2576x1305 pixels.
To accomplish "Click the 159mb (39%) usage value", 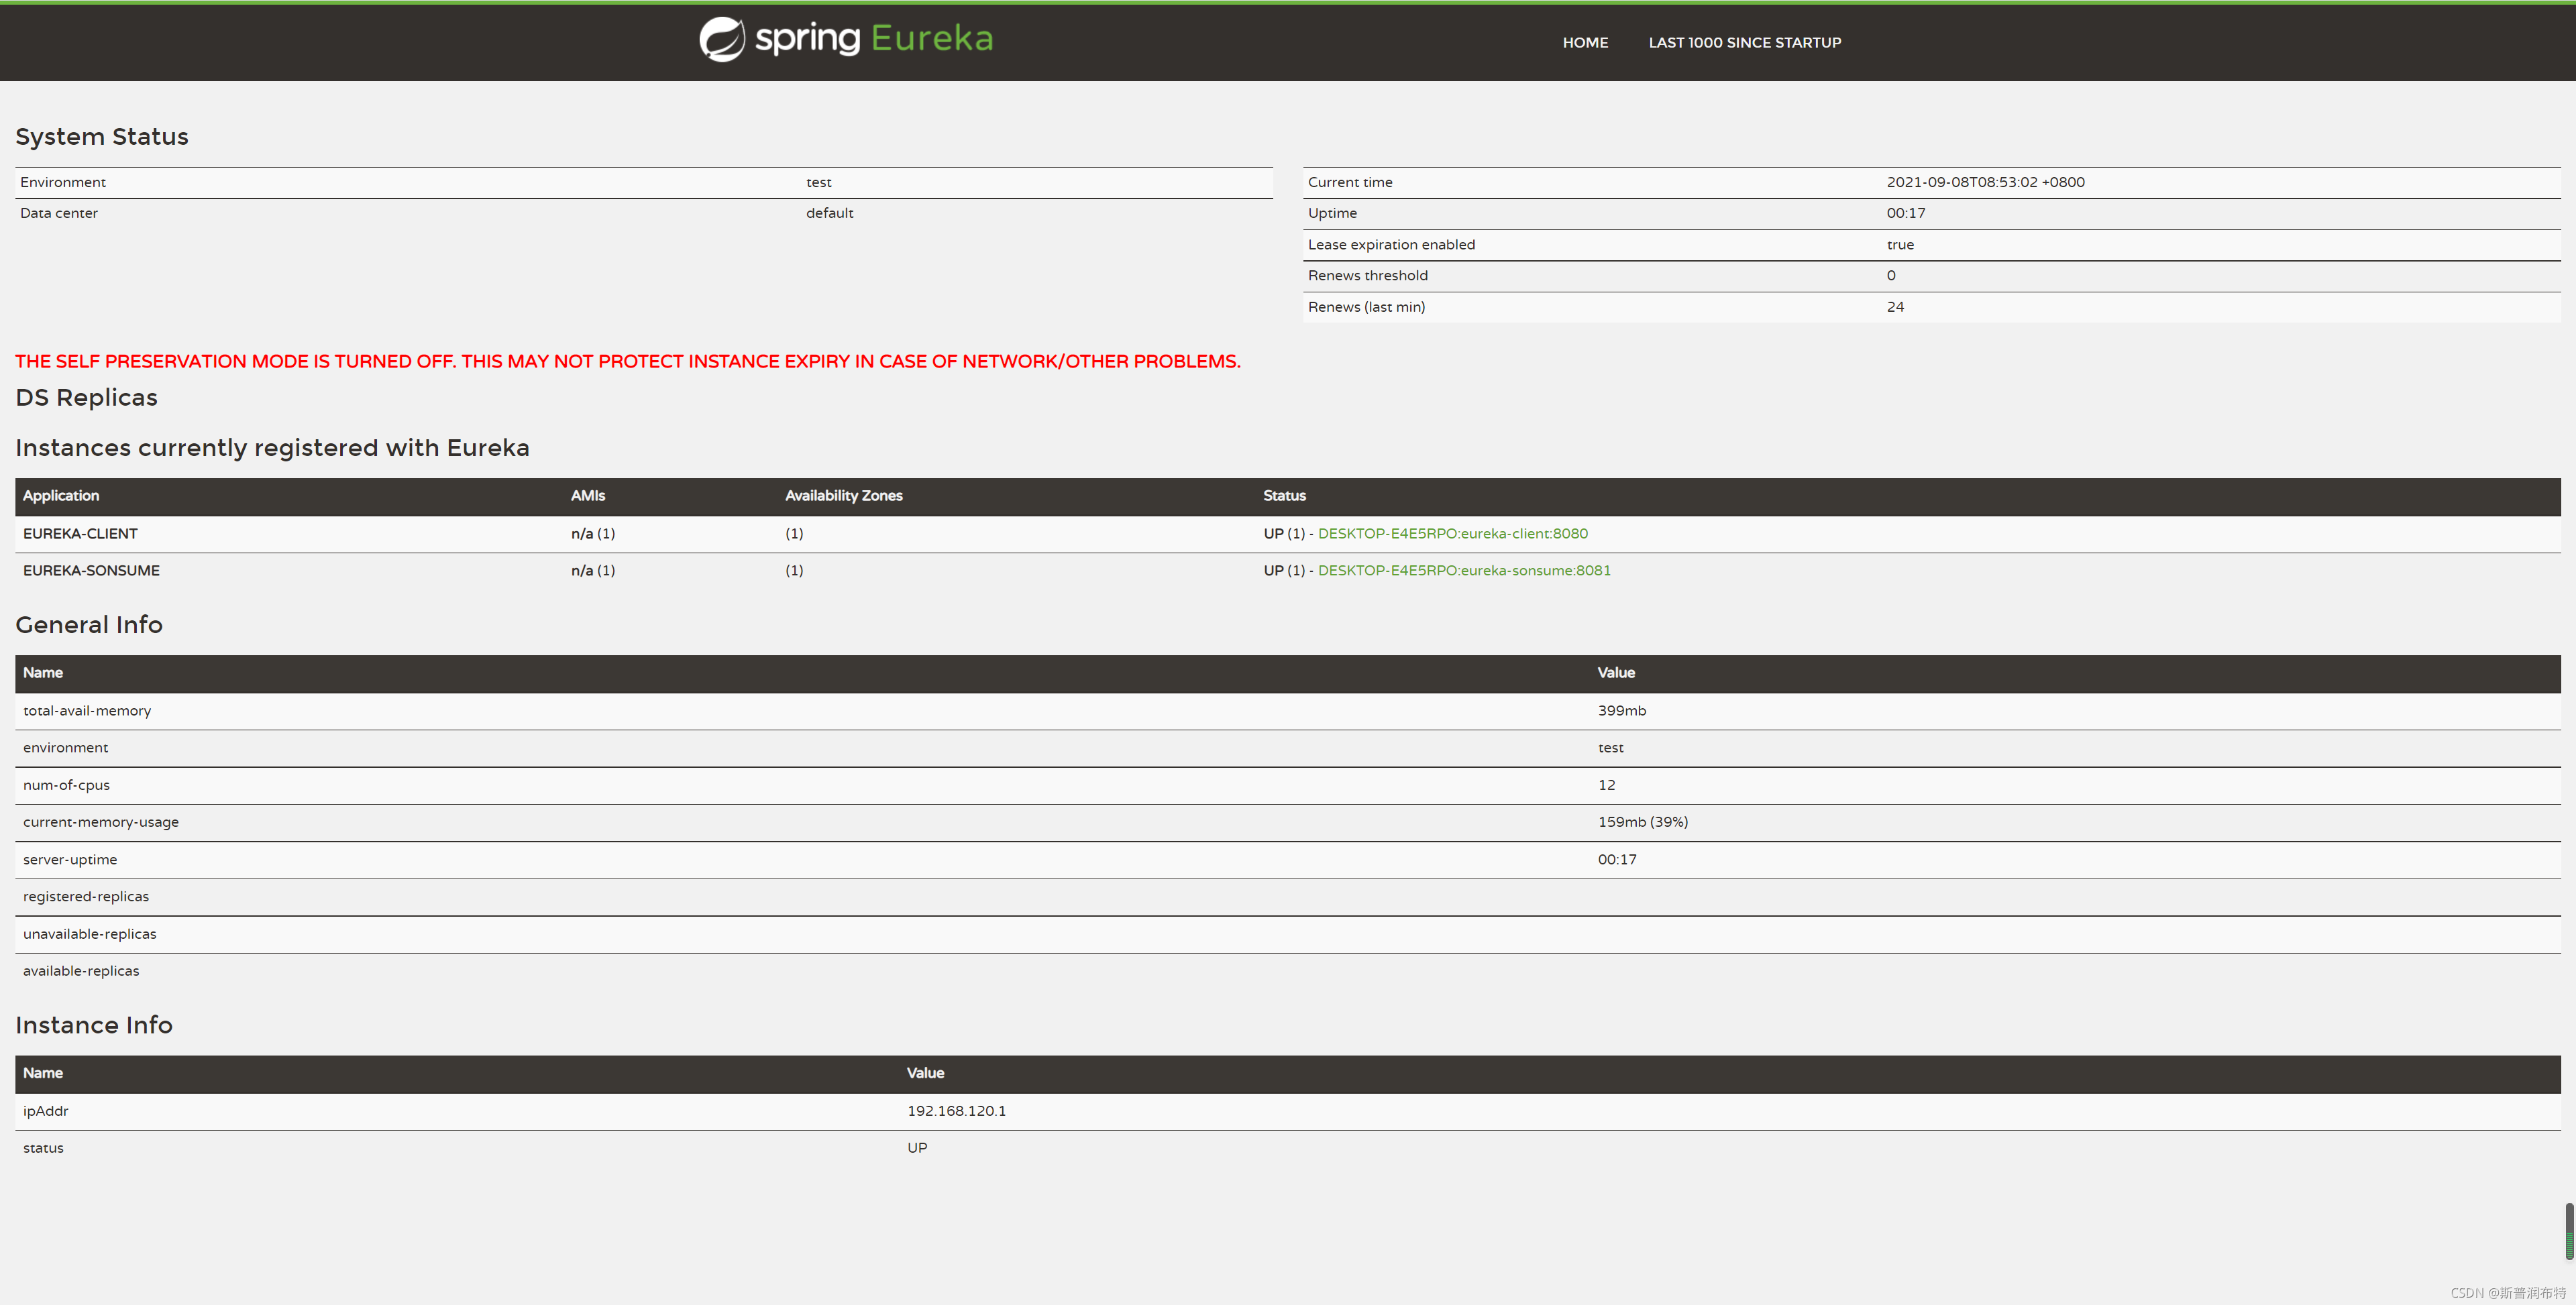I will tap(1642, 822).
